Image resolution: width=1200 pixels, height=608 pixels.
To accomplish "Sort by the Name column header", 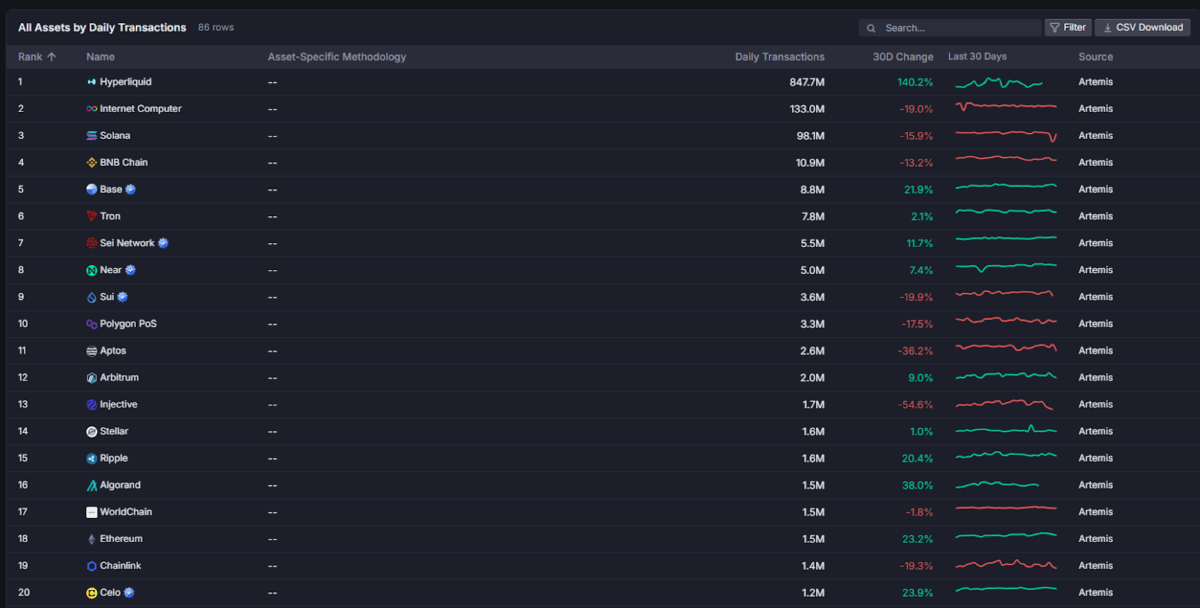I will (x=100, y=57).
